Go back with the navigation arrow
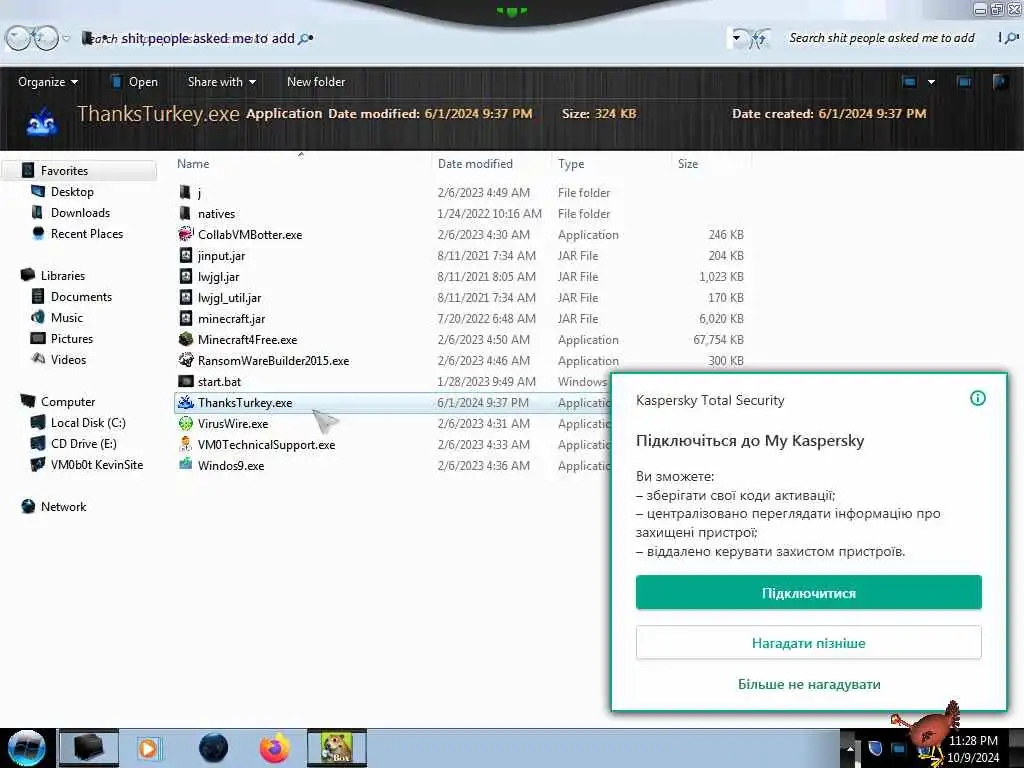The height and width of the screenshot is (768, 1024). pos(19,38)
